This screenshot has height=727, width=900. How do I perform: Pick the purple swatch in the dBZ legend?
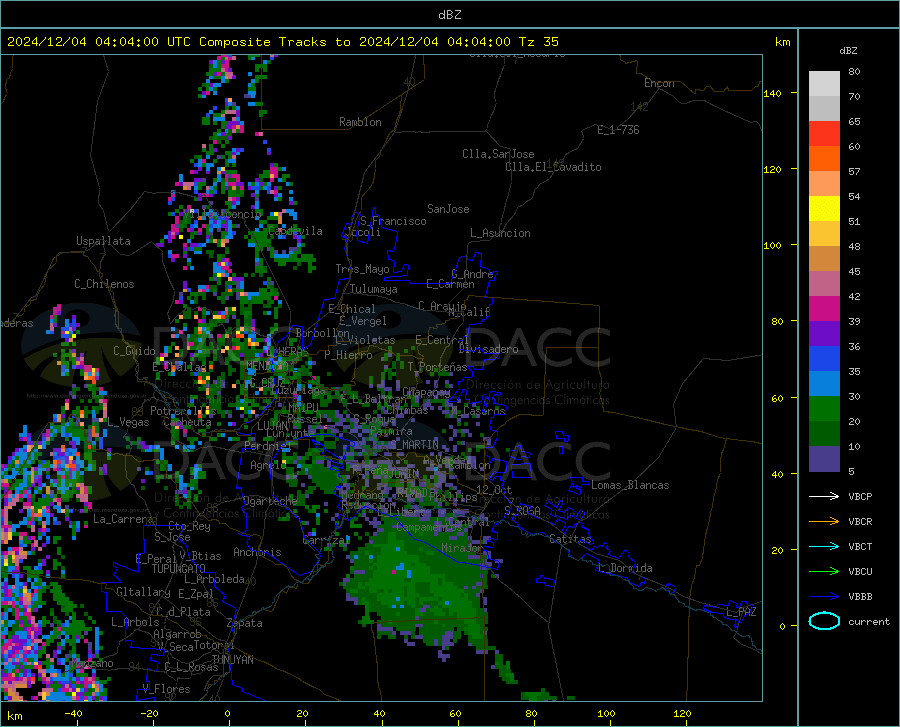coord(824,334)
